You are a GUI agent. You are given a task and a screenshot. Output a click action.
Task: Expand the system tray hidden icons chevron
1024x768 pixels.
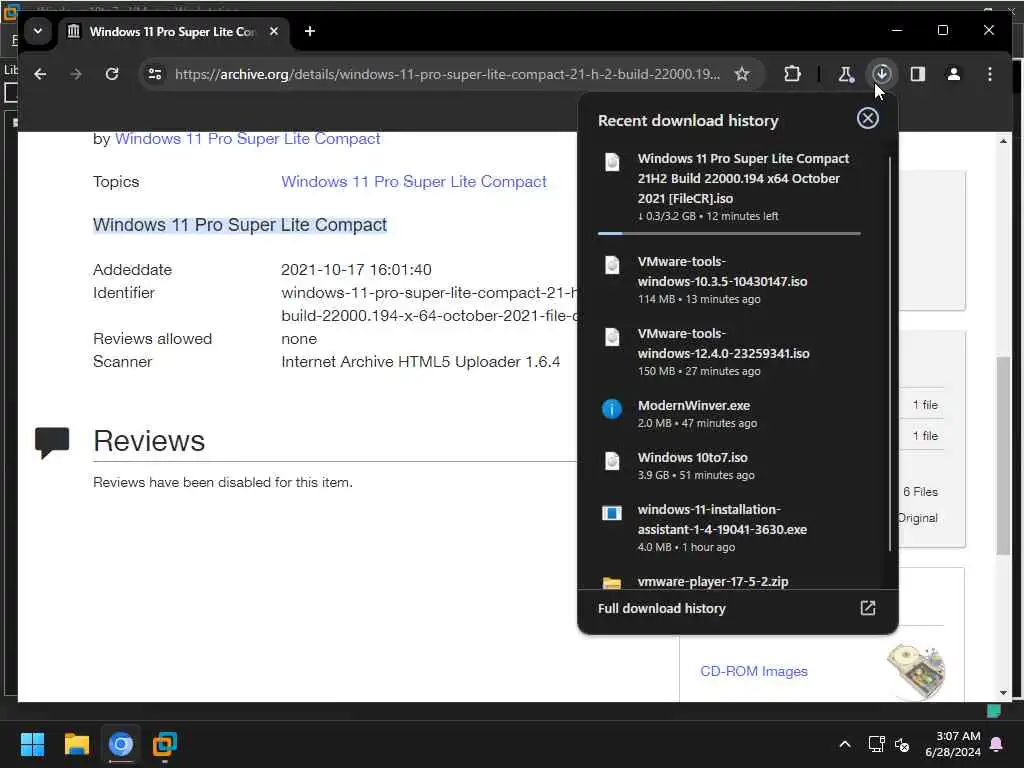coord(844,744)
